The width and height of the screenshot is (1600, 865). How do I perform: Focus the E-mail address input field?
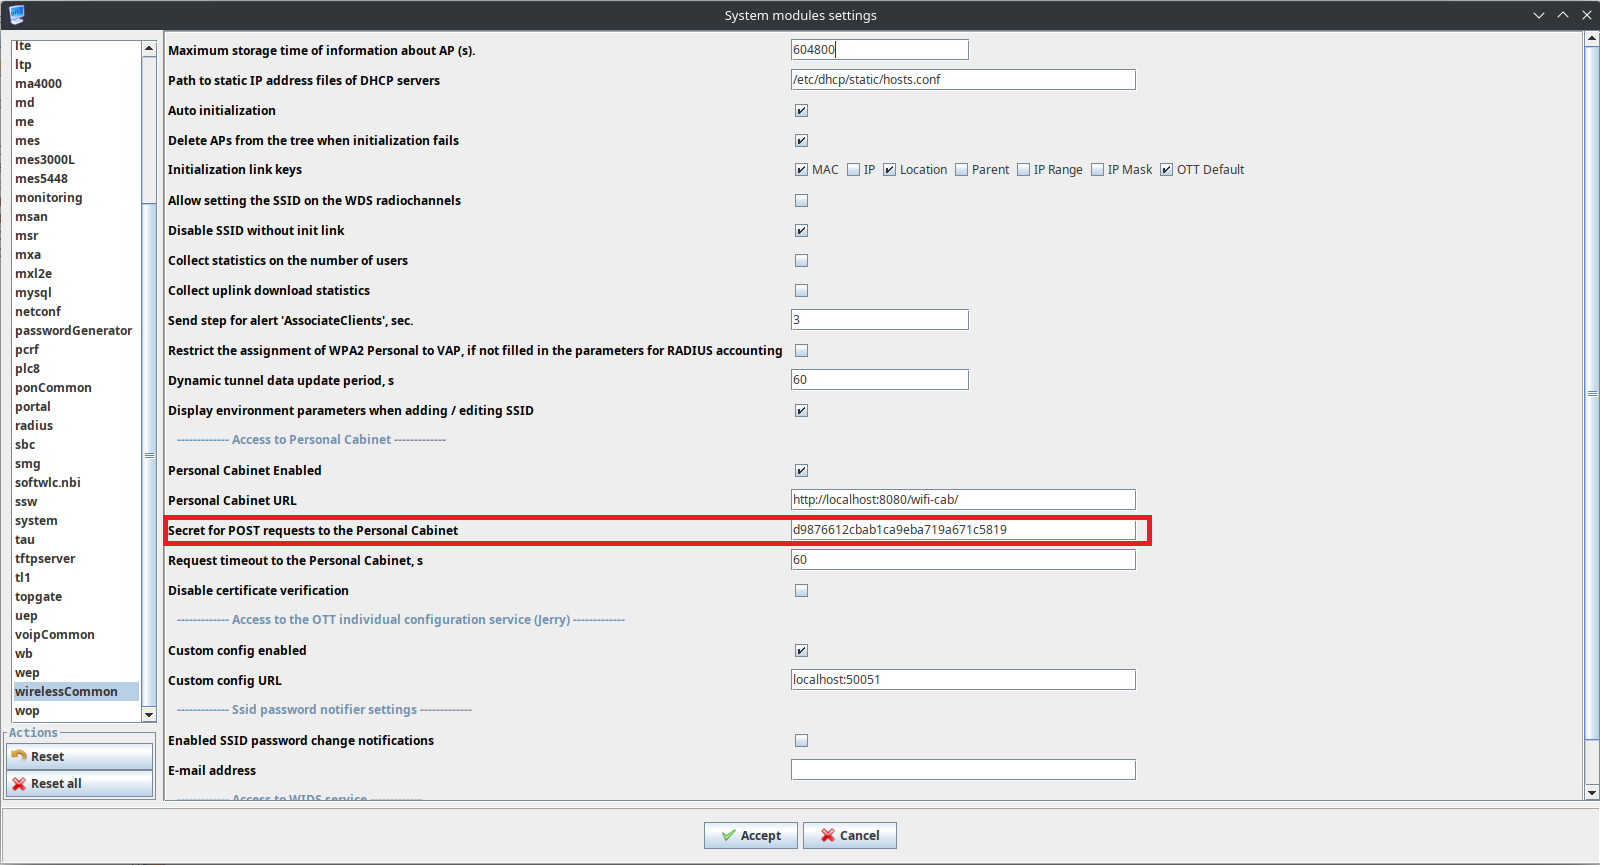(962, 770)
